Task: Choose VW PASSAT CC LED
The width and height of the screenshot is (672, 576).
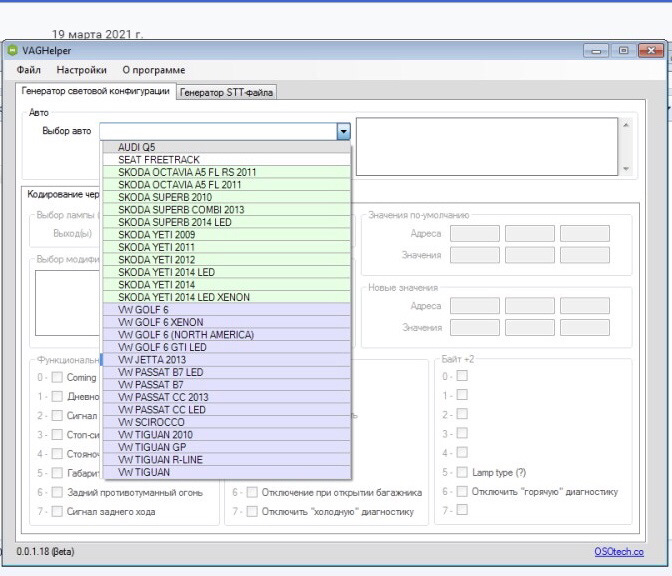Action: 227,409
